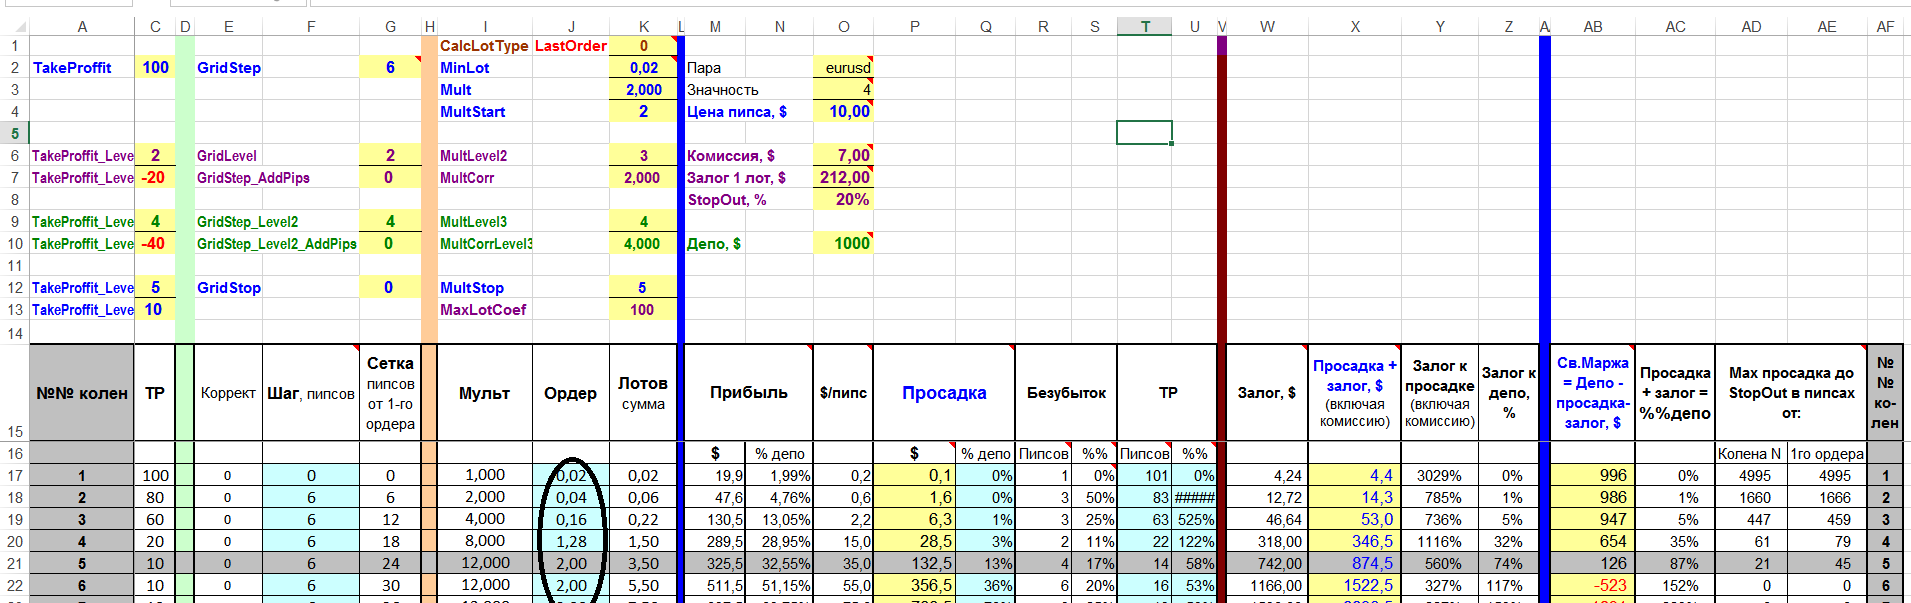Viewport: 1911px width, 603px height.
Task: Select the Цена пипса value 10,00
Action: coord(844,112)
